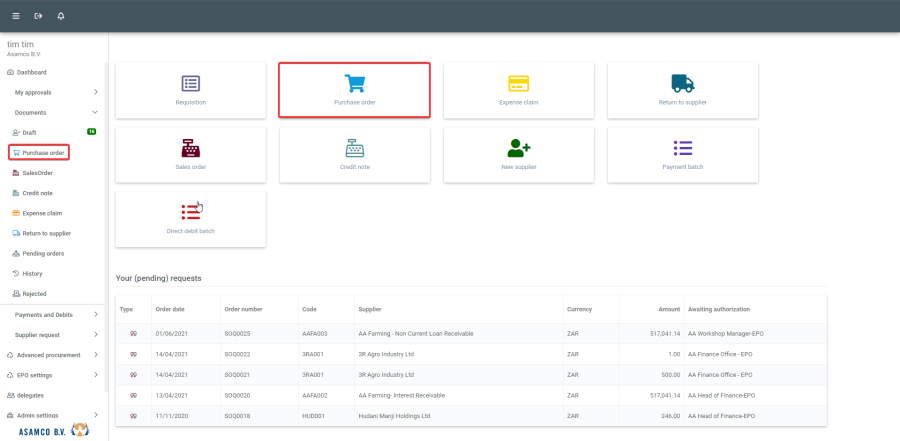This screenshot has width=900, height=441.
Task: Open the Requisition tile
Action: (x=191, y=90)
